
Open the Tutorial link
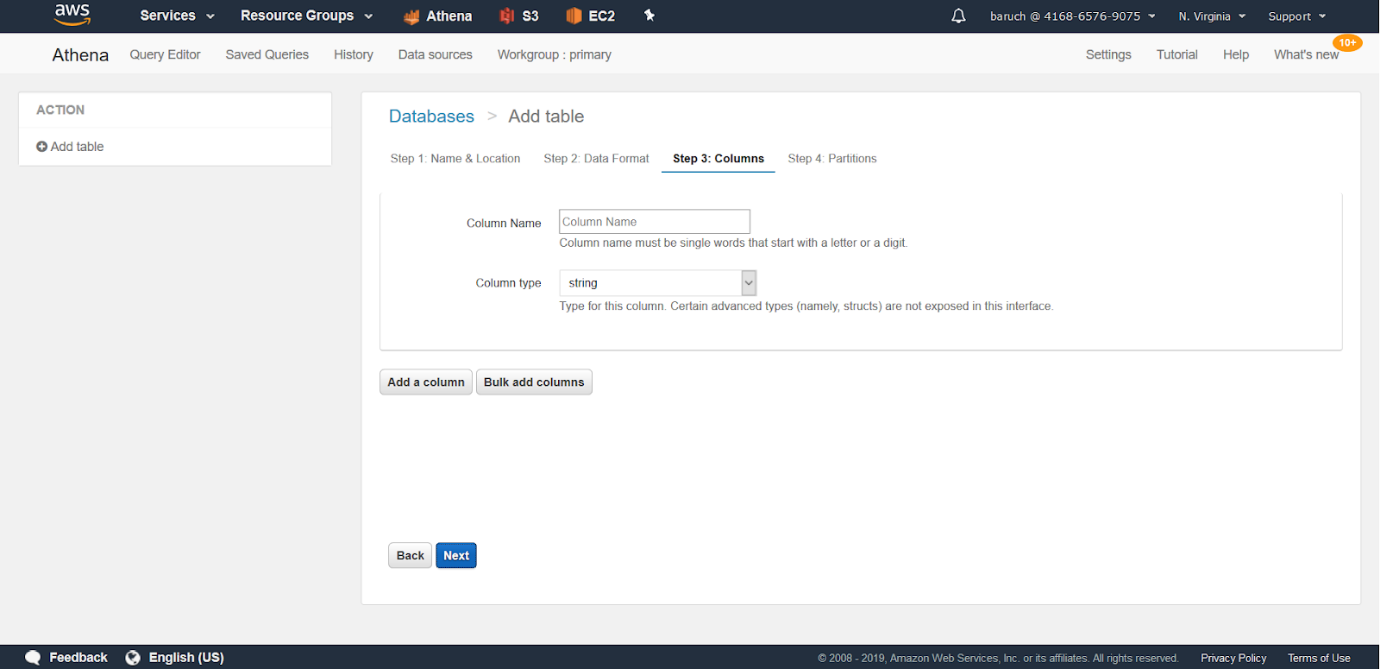click(x=1177, y=55)
